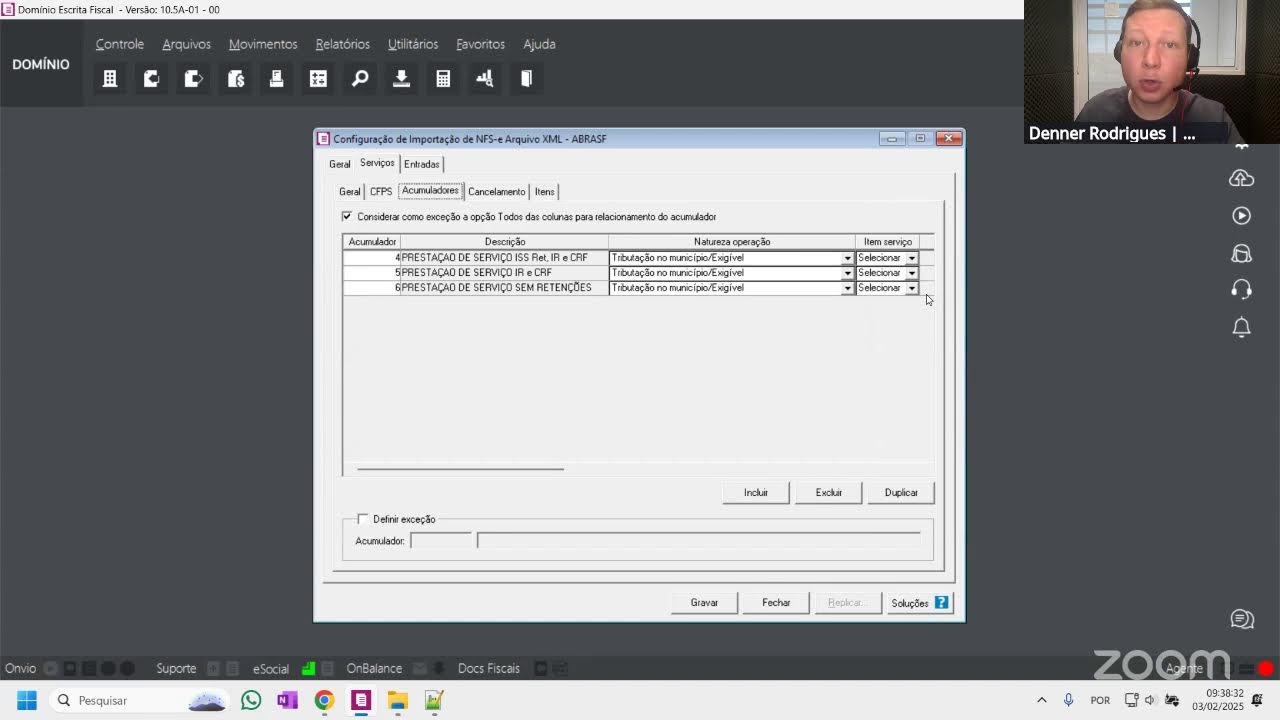Click the download arrow toolbar icon
This screenshot has height=720, width=1280.
[401, 79]
